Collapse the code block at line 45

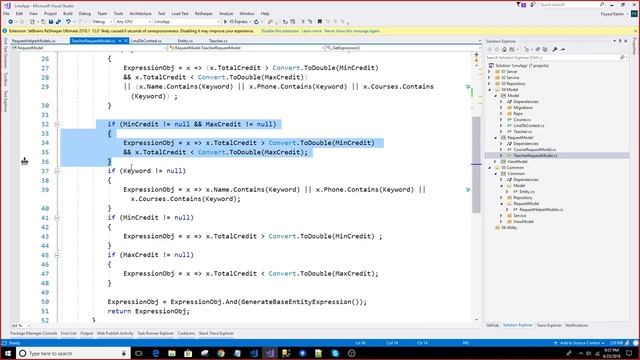(57, 255)
